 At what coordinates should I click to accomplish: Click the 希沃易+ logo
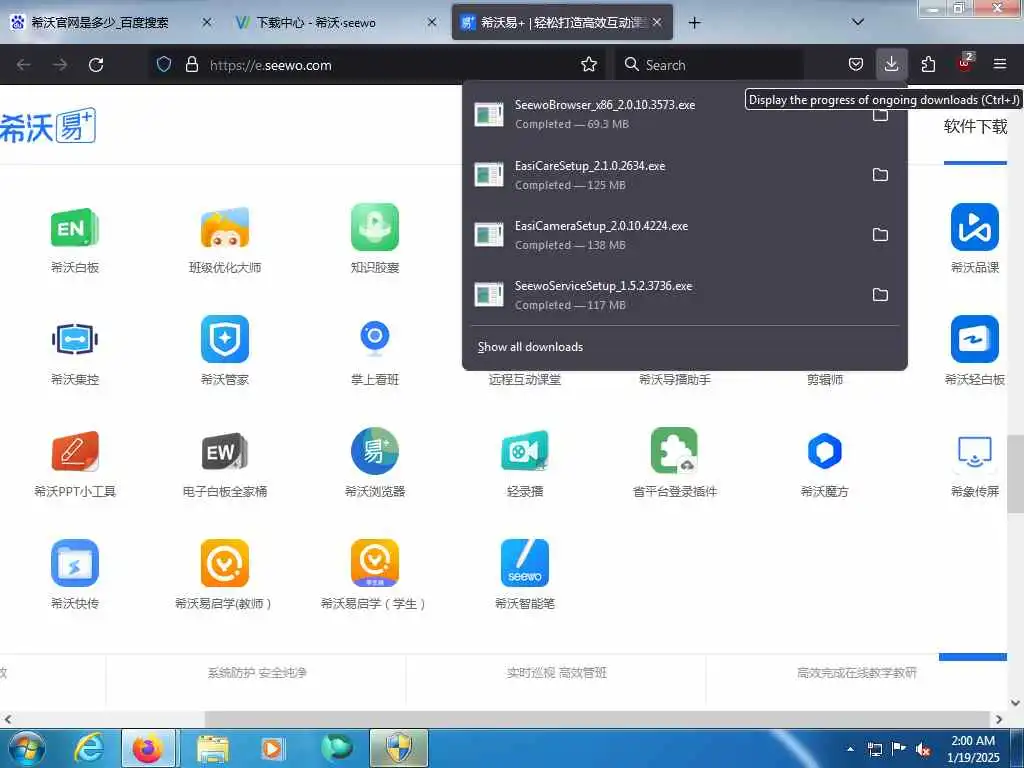tap(48, 126)
